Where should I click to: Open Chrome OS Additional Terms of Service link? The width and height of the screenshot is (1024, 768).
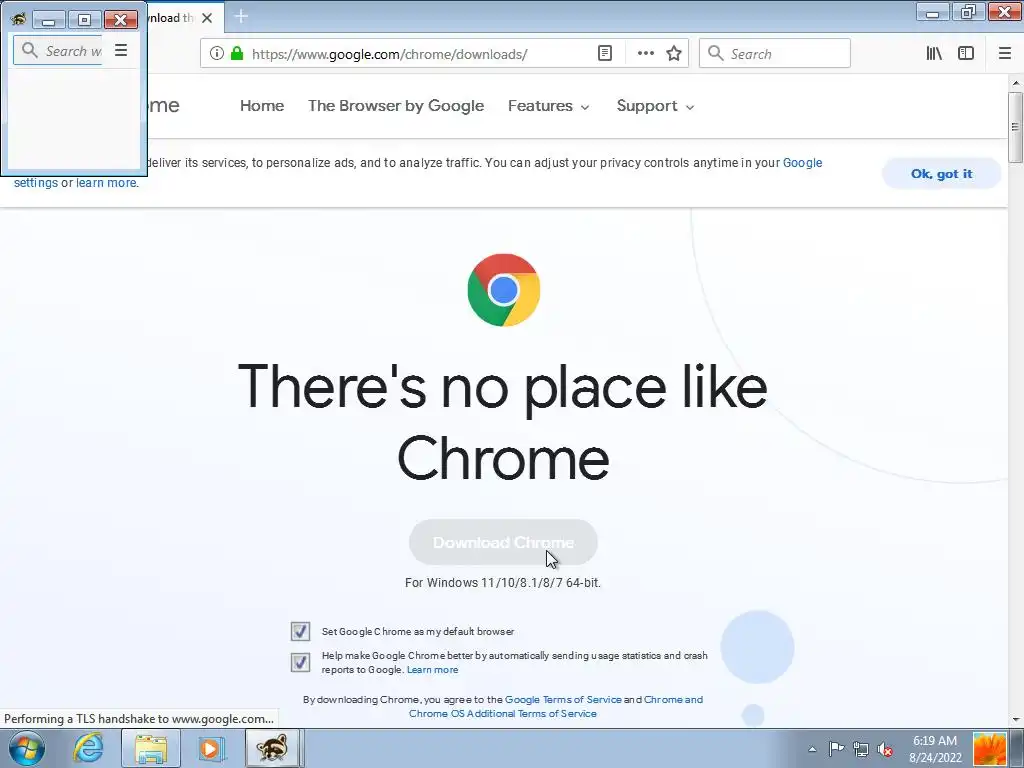tap(503, 713)
